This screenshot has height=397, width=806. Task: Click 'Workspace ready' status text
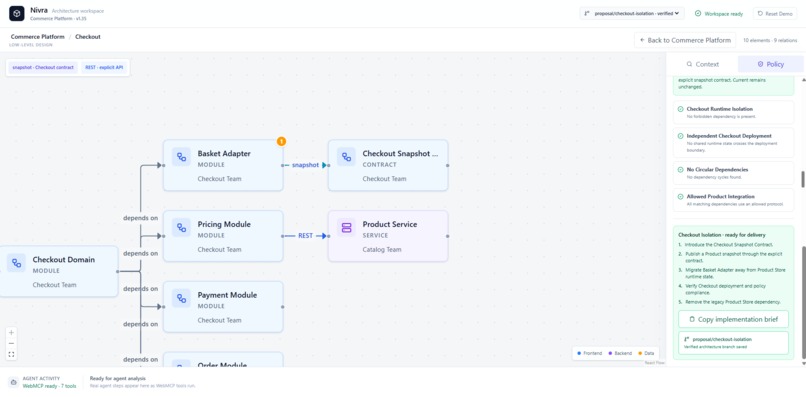[724, 14]
